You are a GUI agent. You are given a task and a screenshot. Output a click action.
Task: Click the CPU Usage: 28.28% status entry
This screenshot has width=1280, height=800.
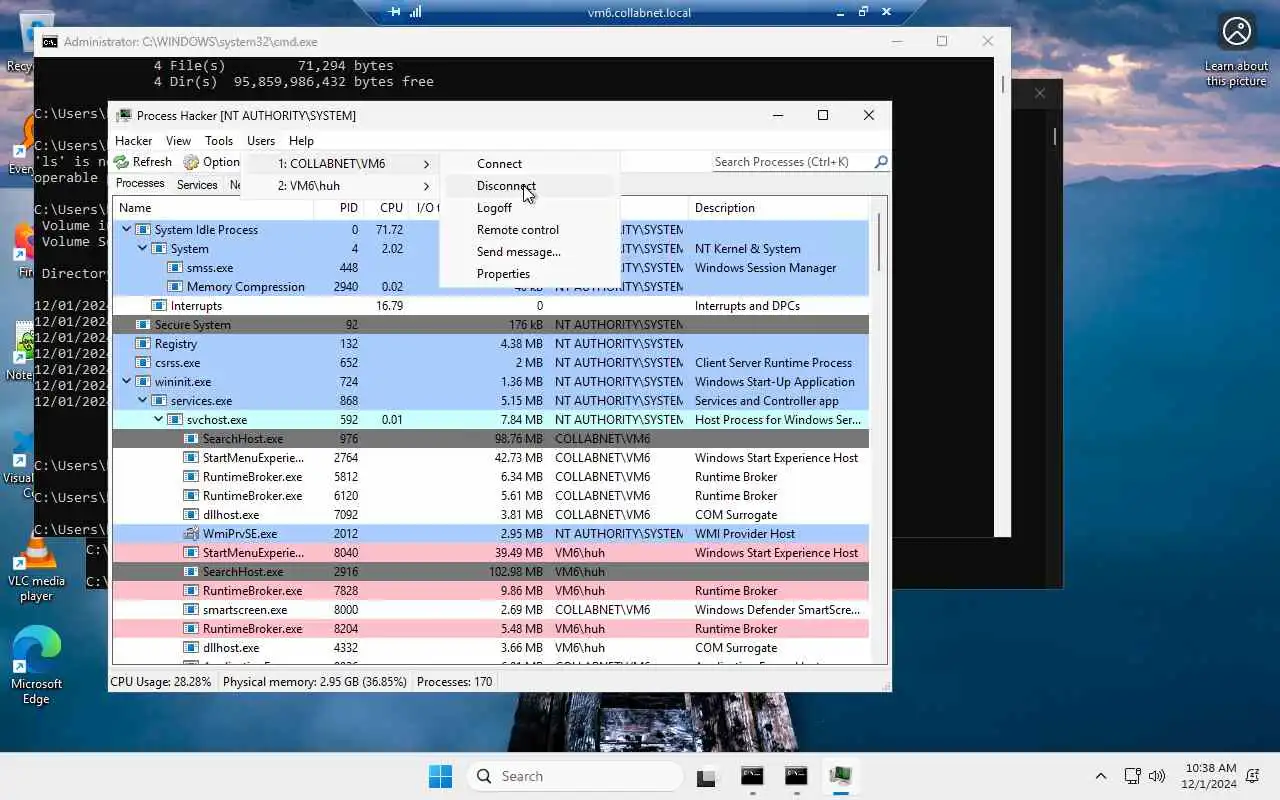click(x=161, y=682)
